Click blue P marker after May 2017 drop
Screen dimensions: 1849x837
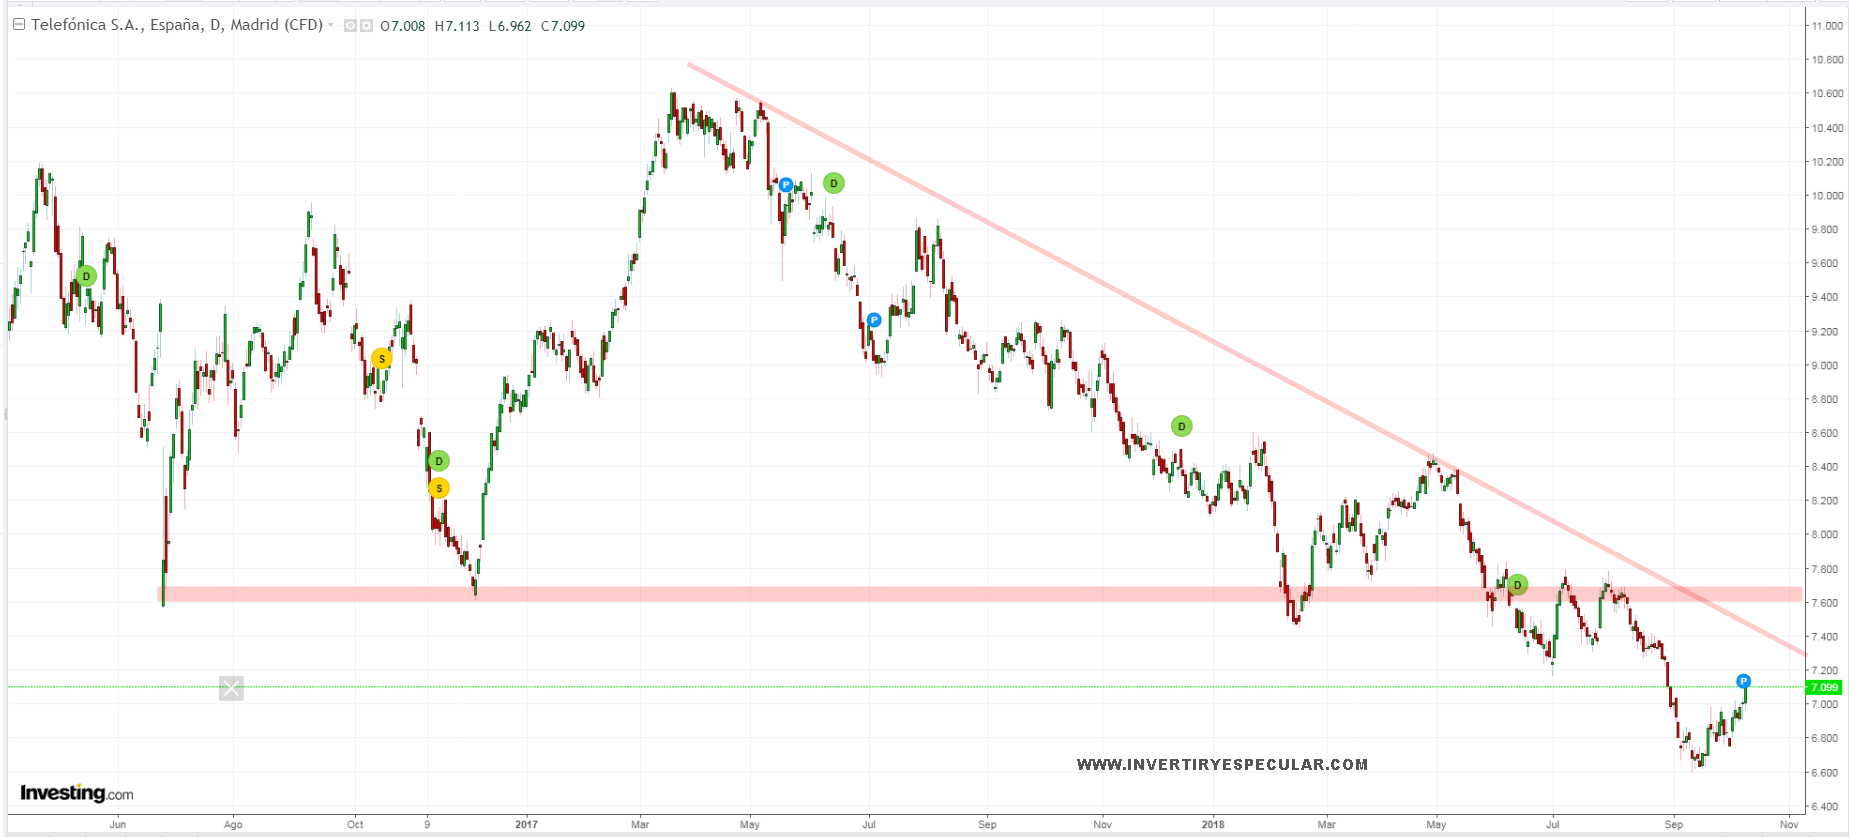click(x=786, y=185)
